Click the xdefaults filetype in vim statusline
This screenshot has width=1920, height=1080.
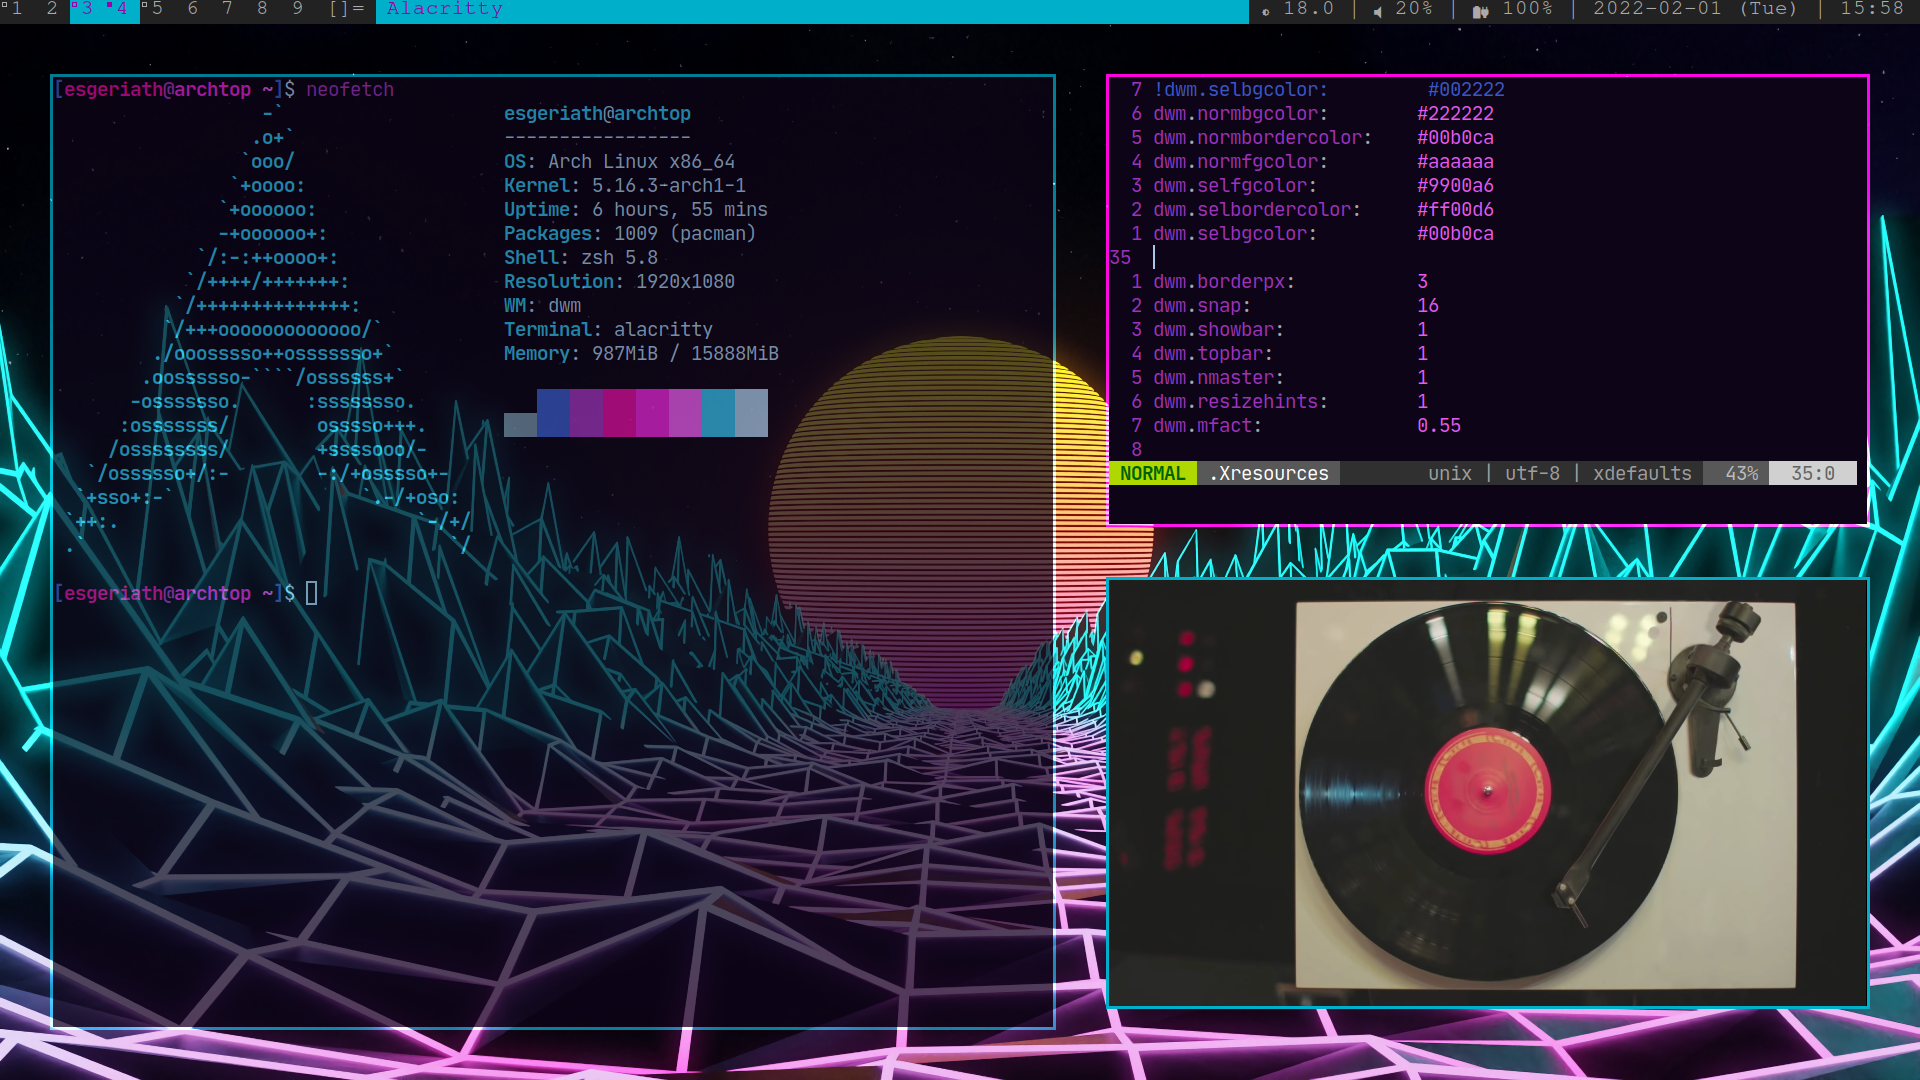tap(1642, 474)
